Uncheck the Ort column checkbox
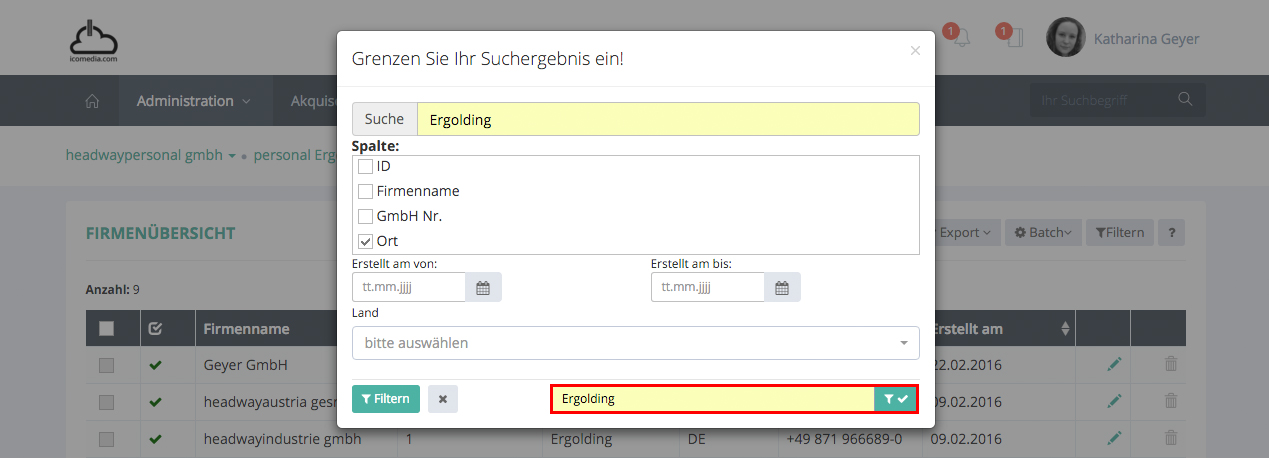Screen dimensions: 1269x458 pos(366,241)
